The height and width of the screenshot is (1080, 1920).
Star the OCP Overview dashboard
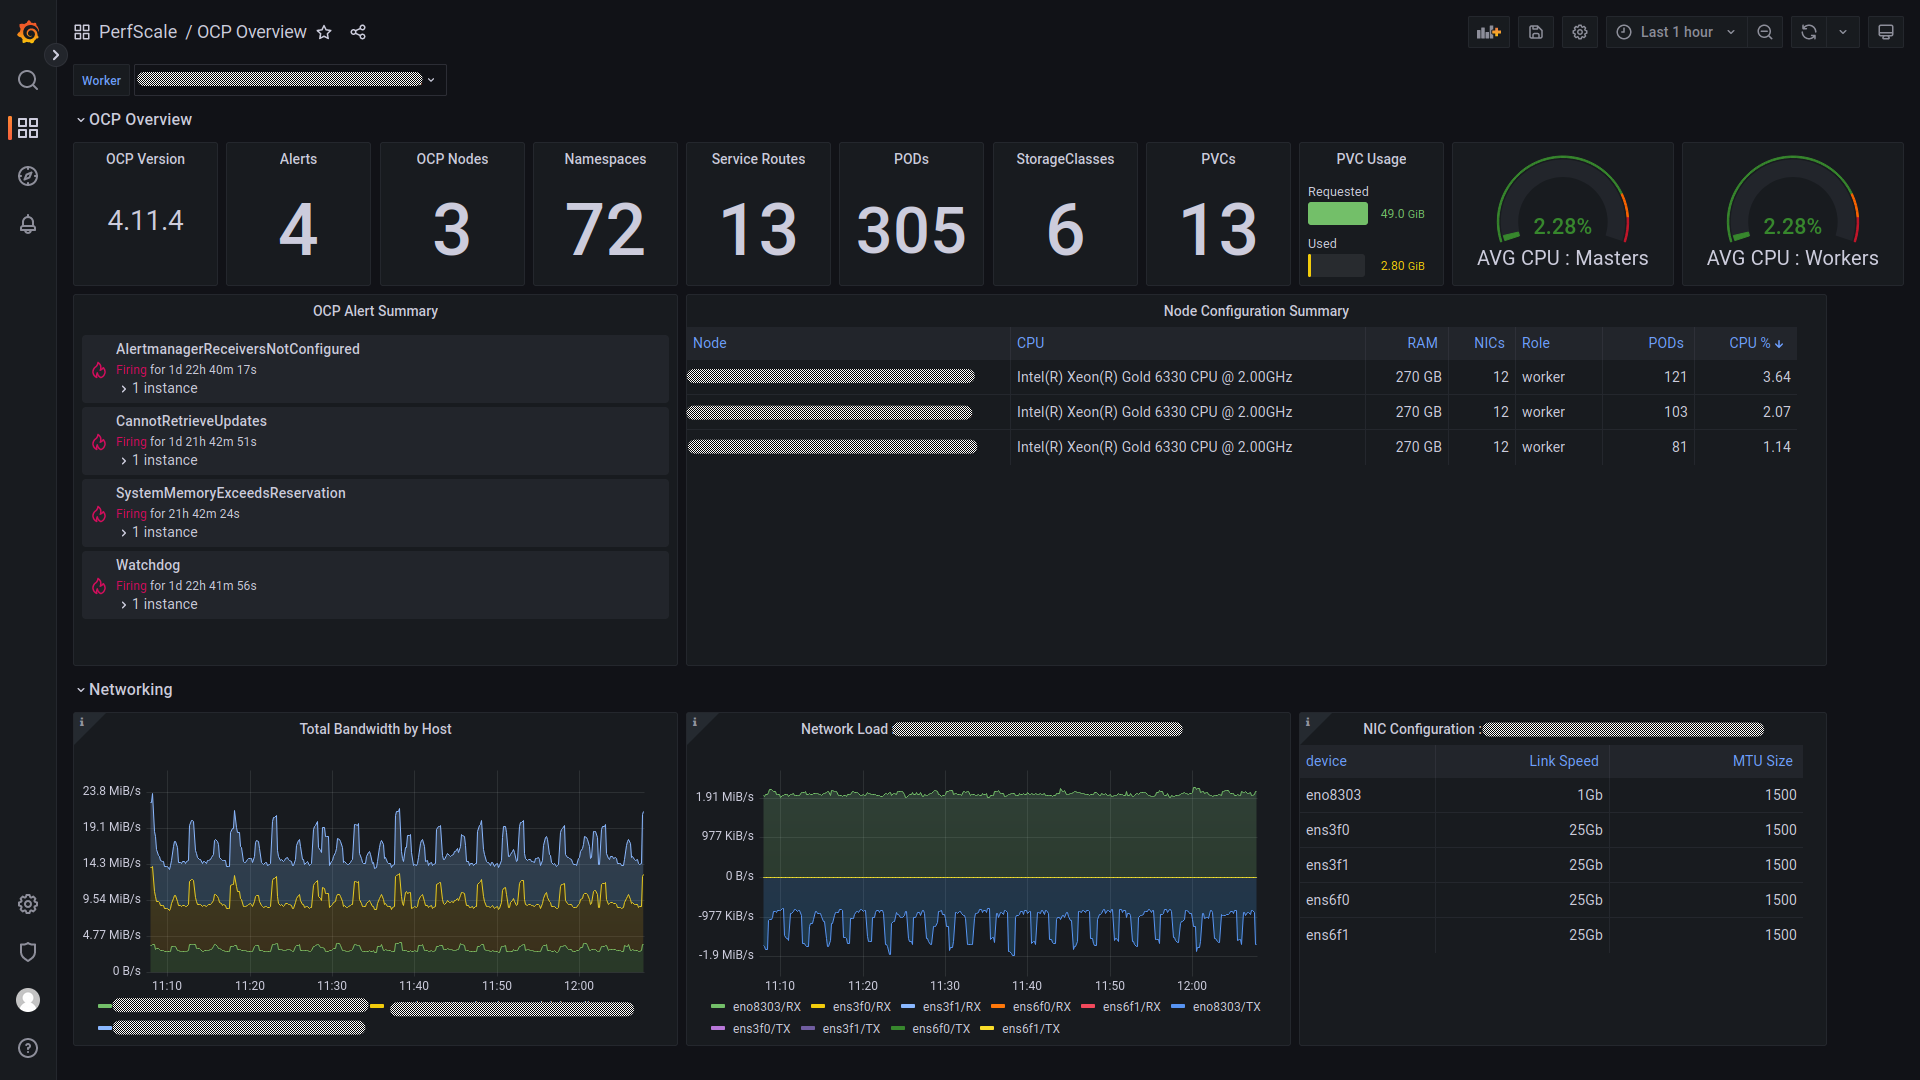(324, 32)
